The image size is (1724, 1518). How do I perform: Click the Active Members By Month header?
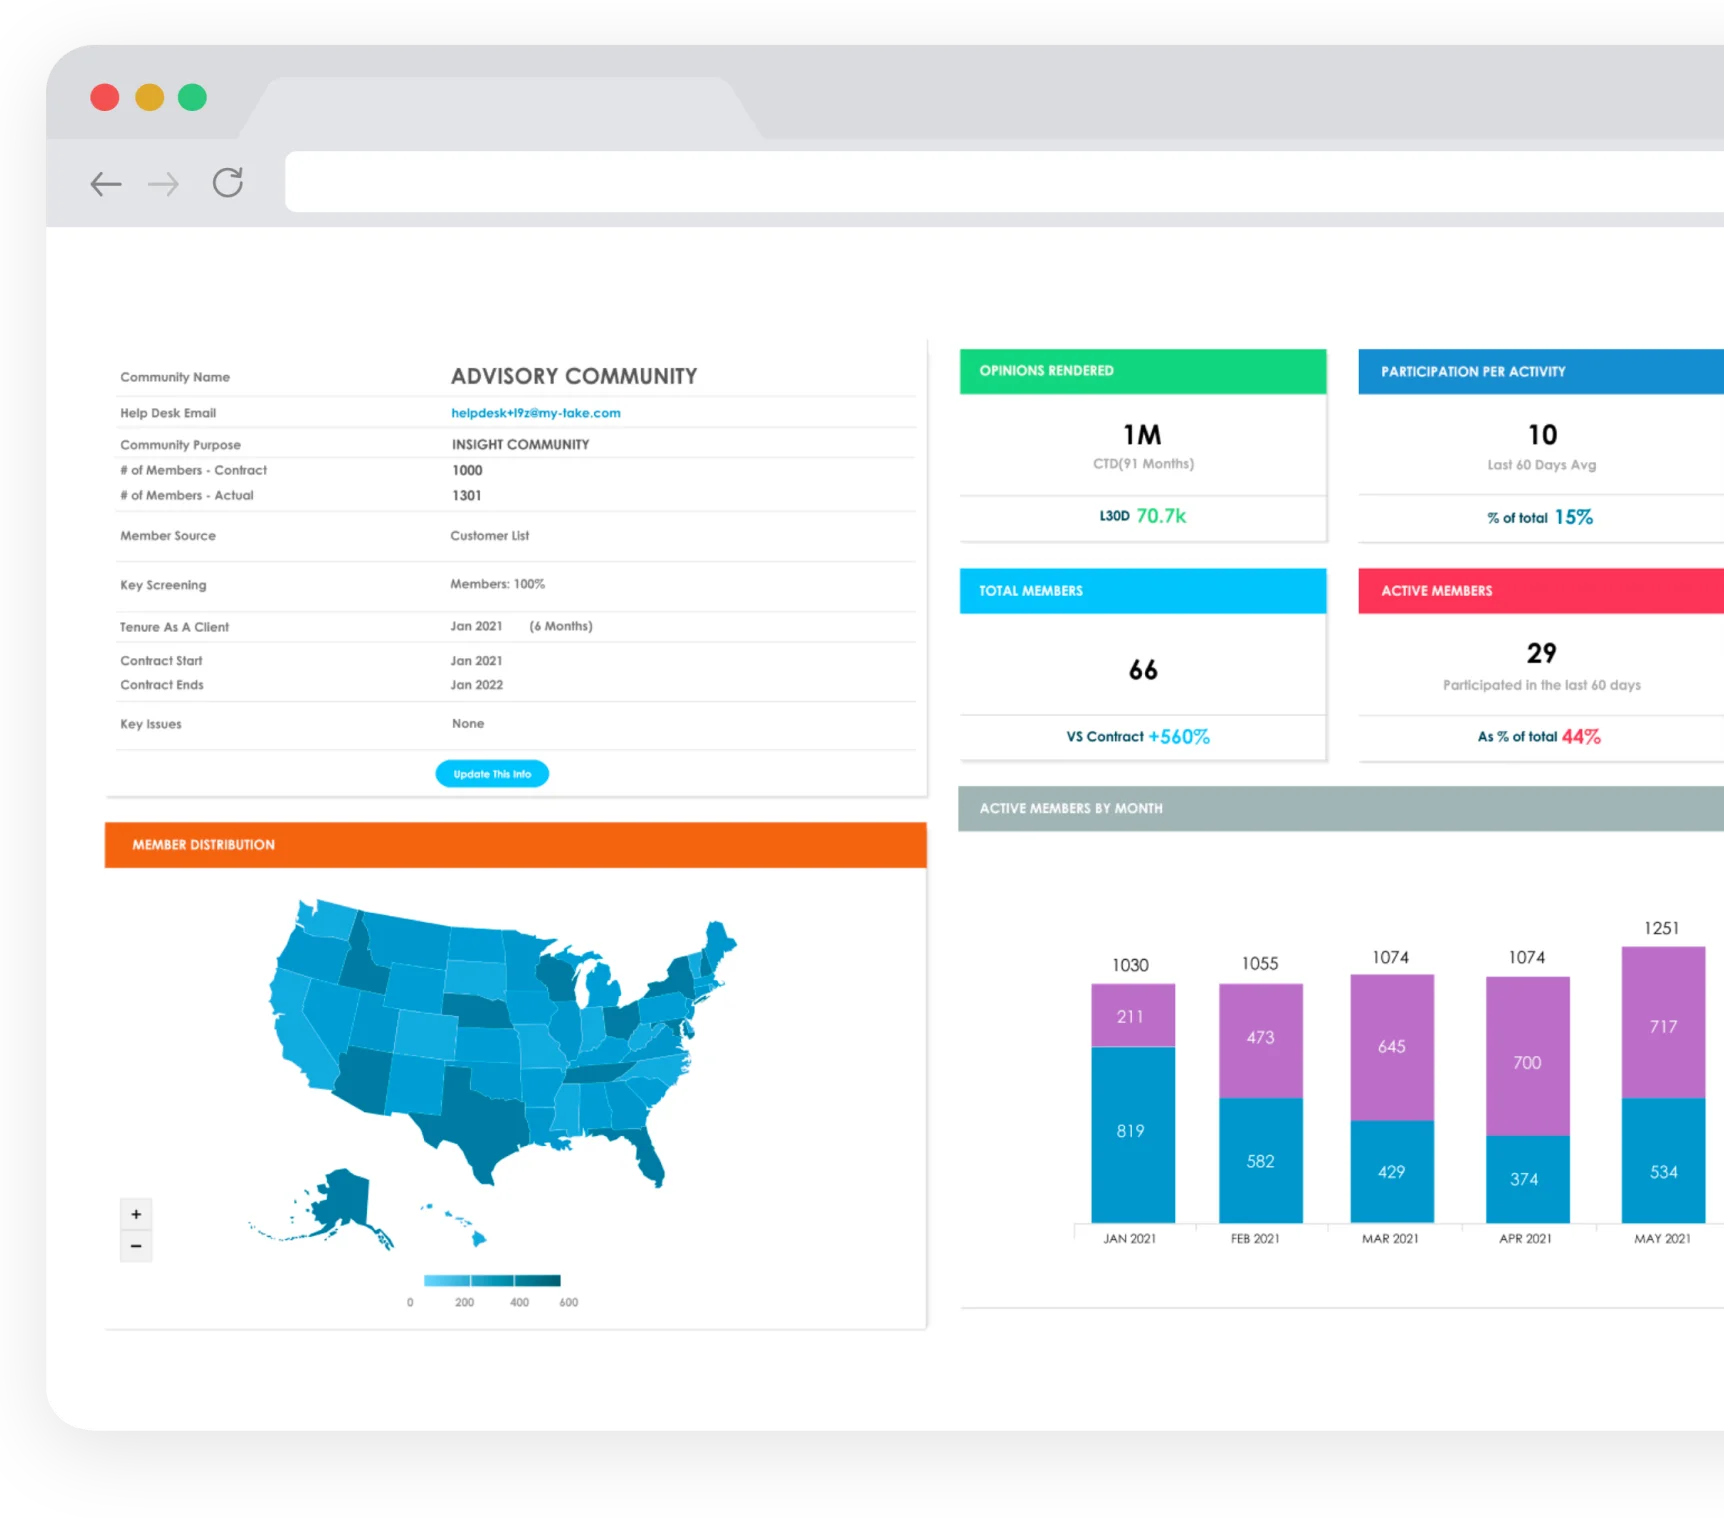click(x=1341, y=808)
